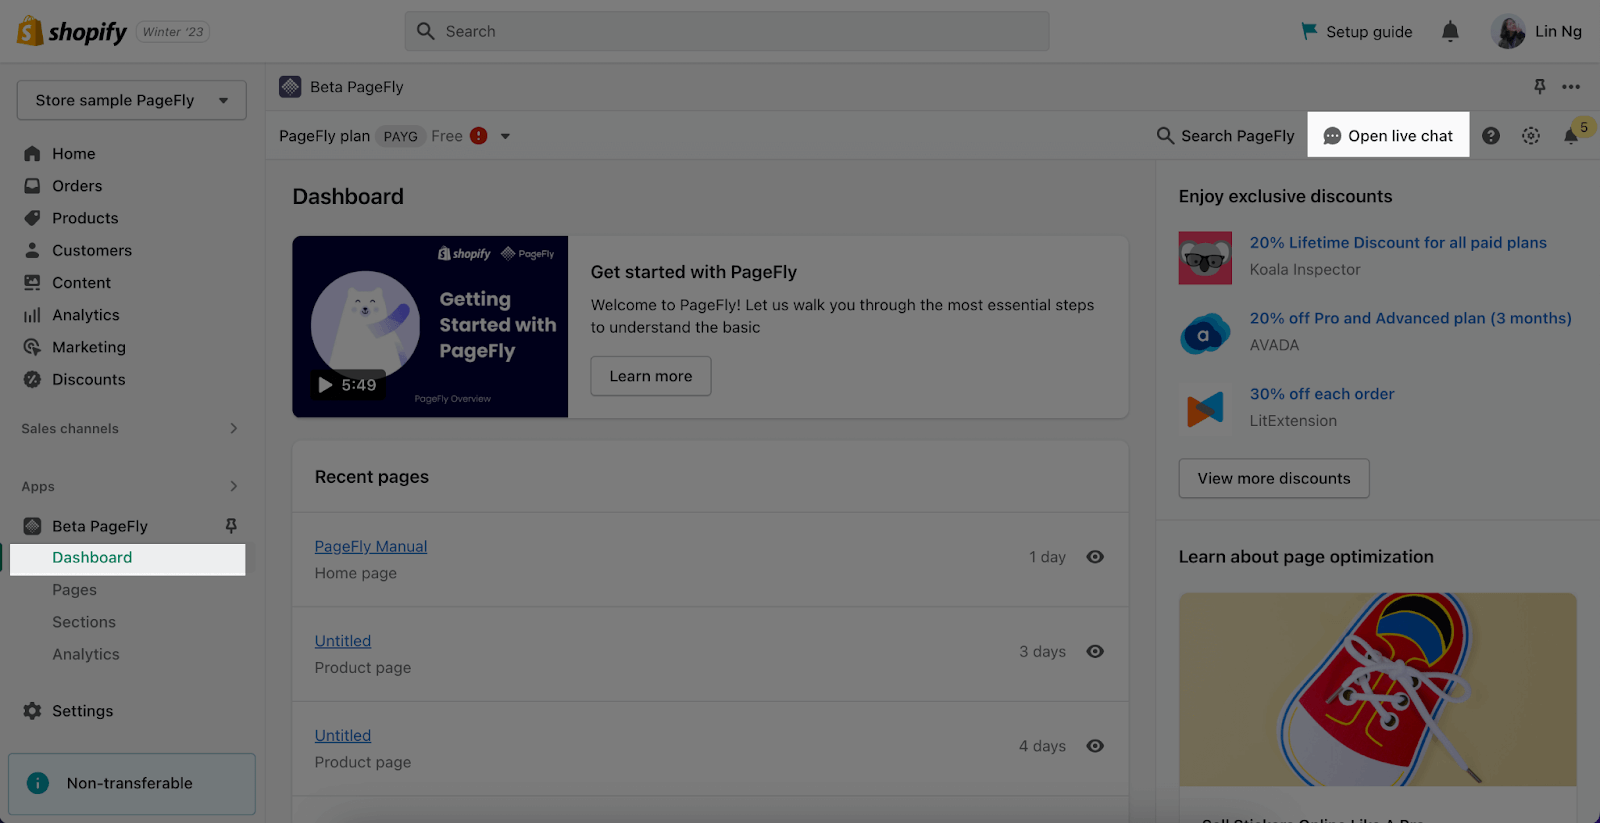1600x823 pixels.
Task: Click the Shopify search field
Action: (727, 31)
